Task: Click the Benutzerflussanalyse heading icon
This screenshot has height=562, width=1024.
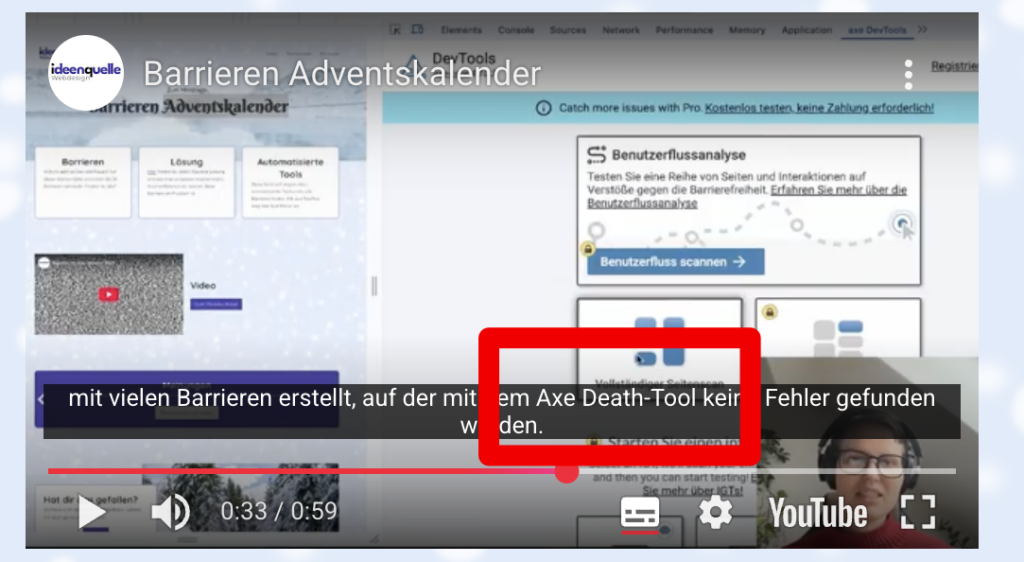Action: pyautogui.click(x=596, y=155)
